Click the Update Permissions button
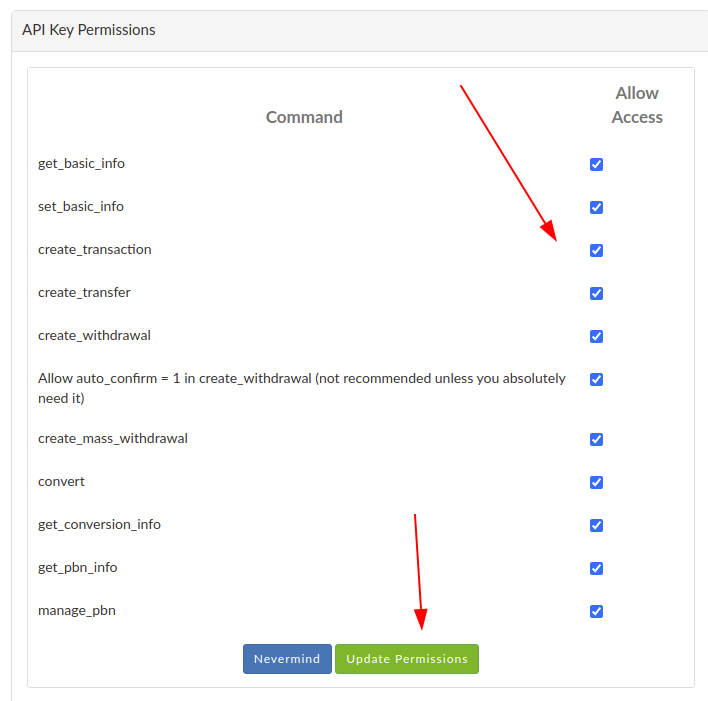This screenshot has height=701, width=708. click(x=407, y=659)
